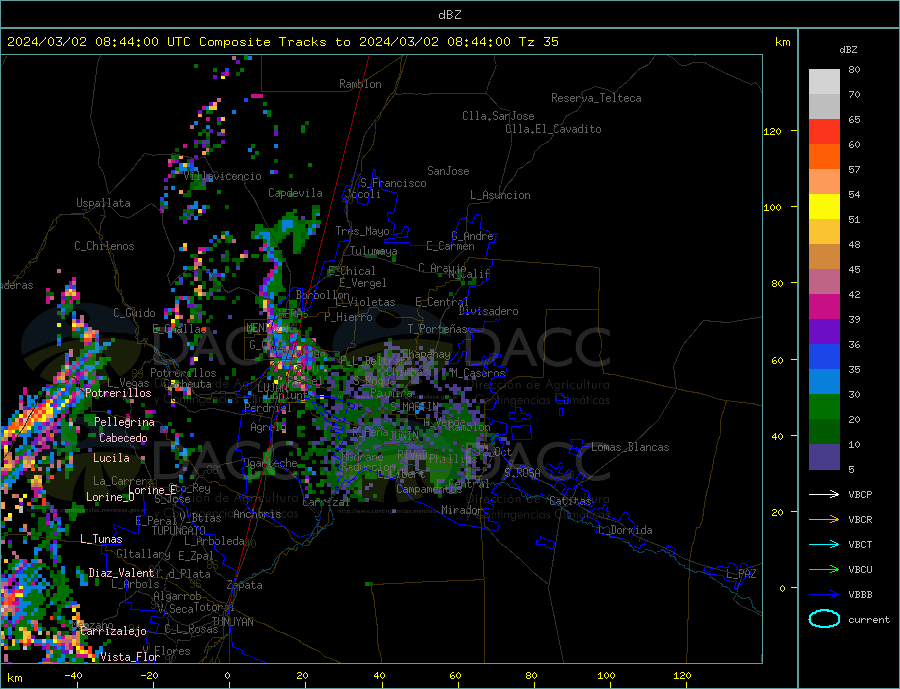Click the '100' tick on vertical km axis

point(773,207)
